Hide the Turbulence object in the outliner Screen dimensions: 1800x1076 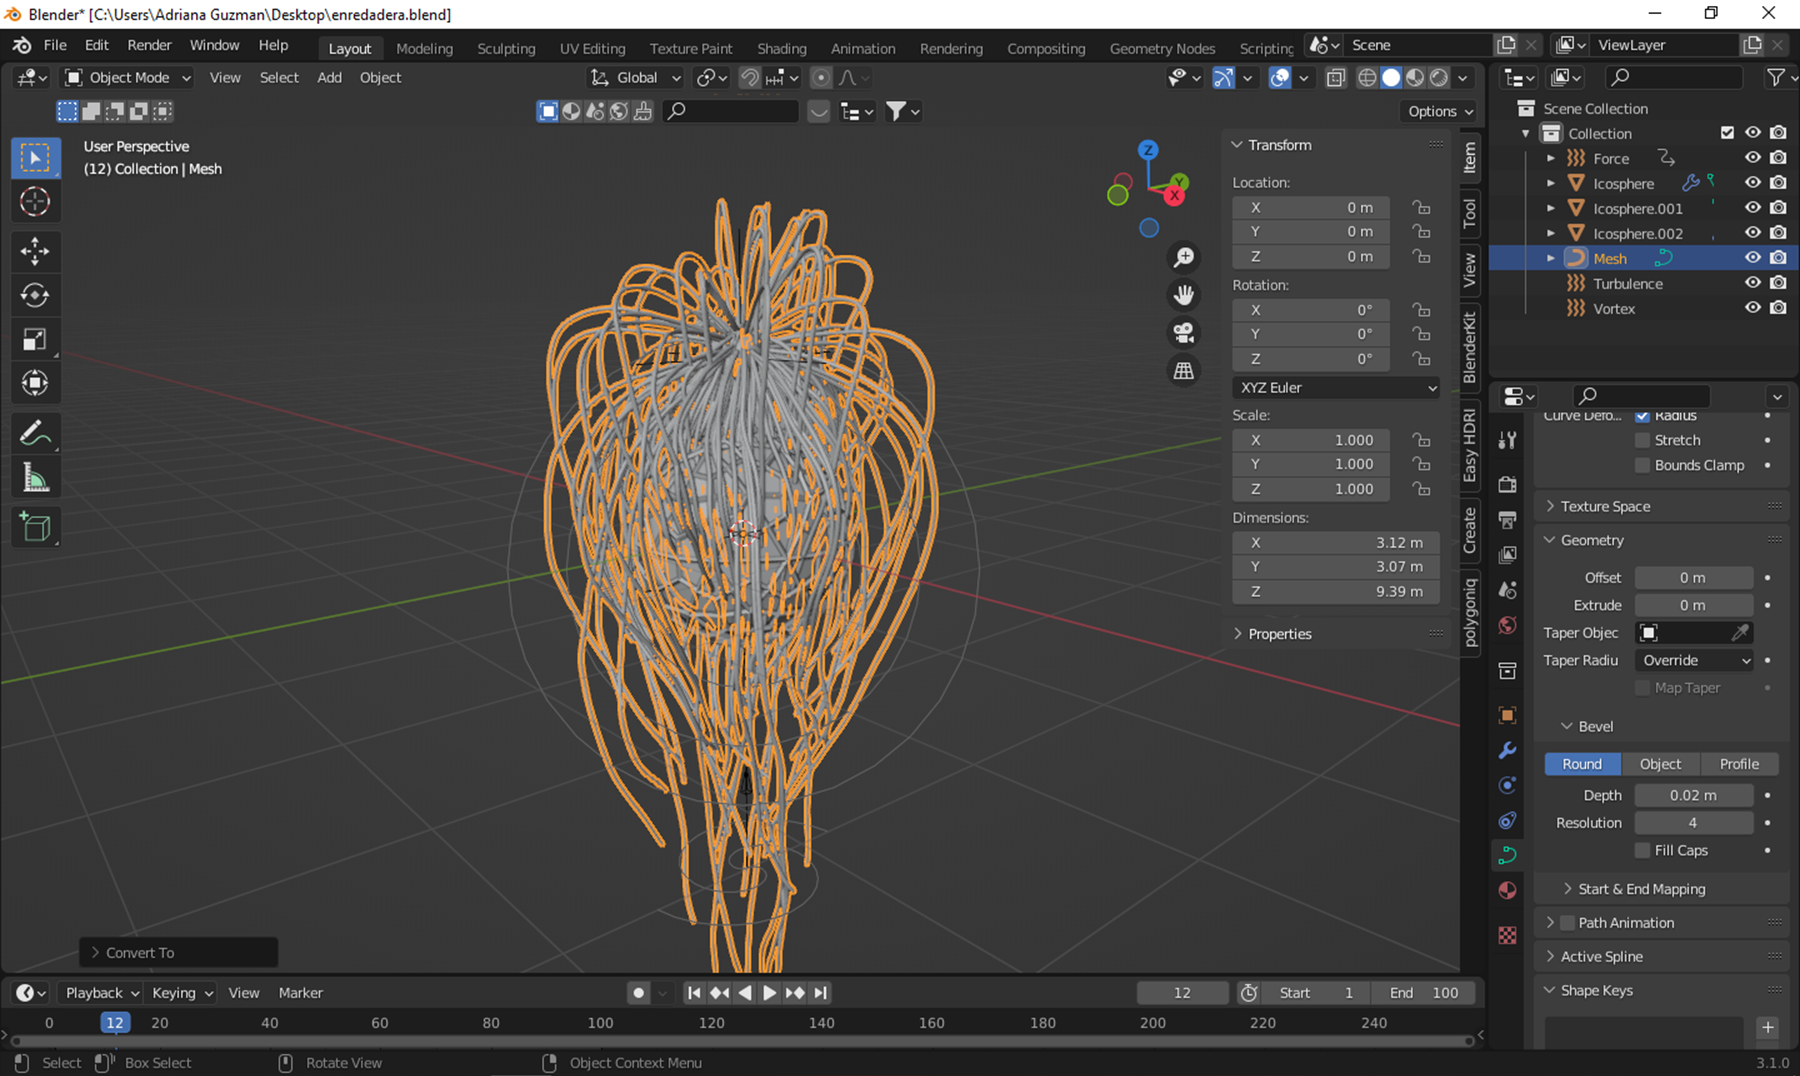(1752, 283)
